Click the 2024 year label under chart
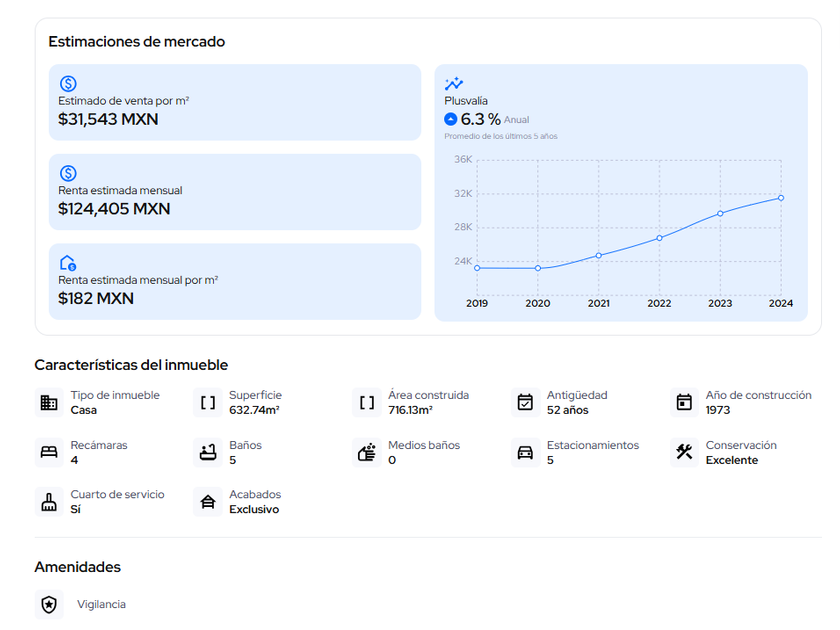The width and height of the screenshot is (840, 630). (x=781, y=303)
